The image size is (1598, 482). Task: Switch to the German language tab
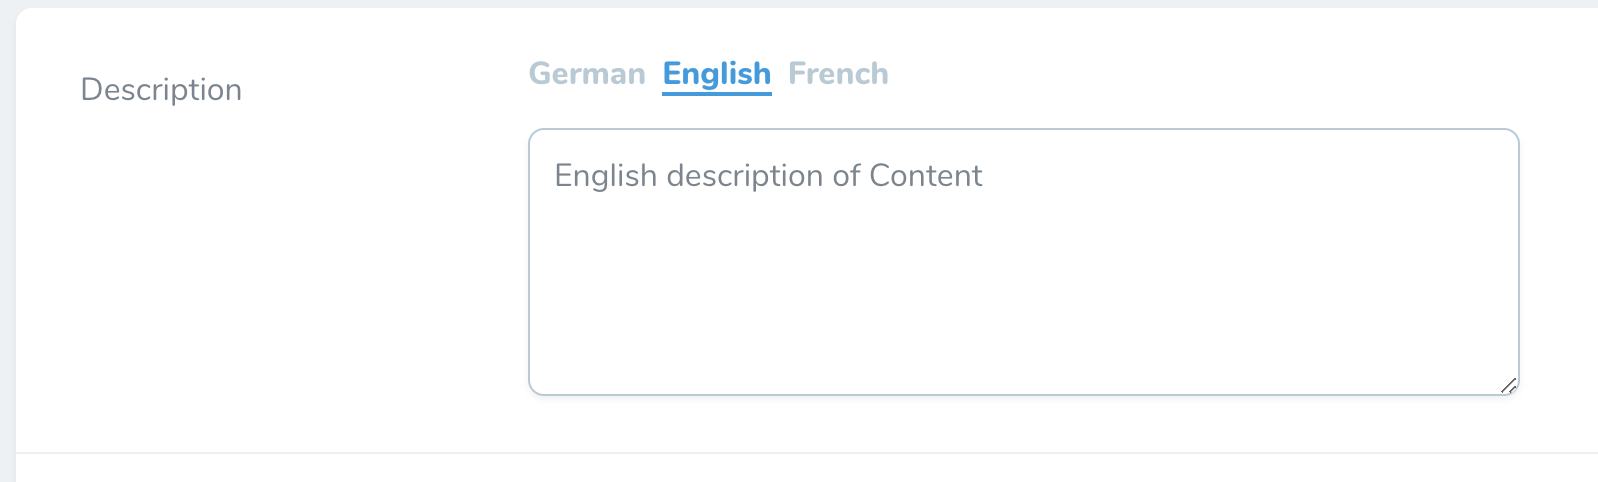587,74
